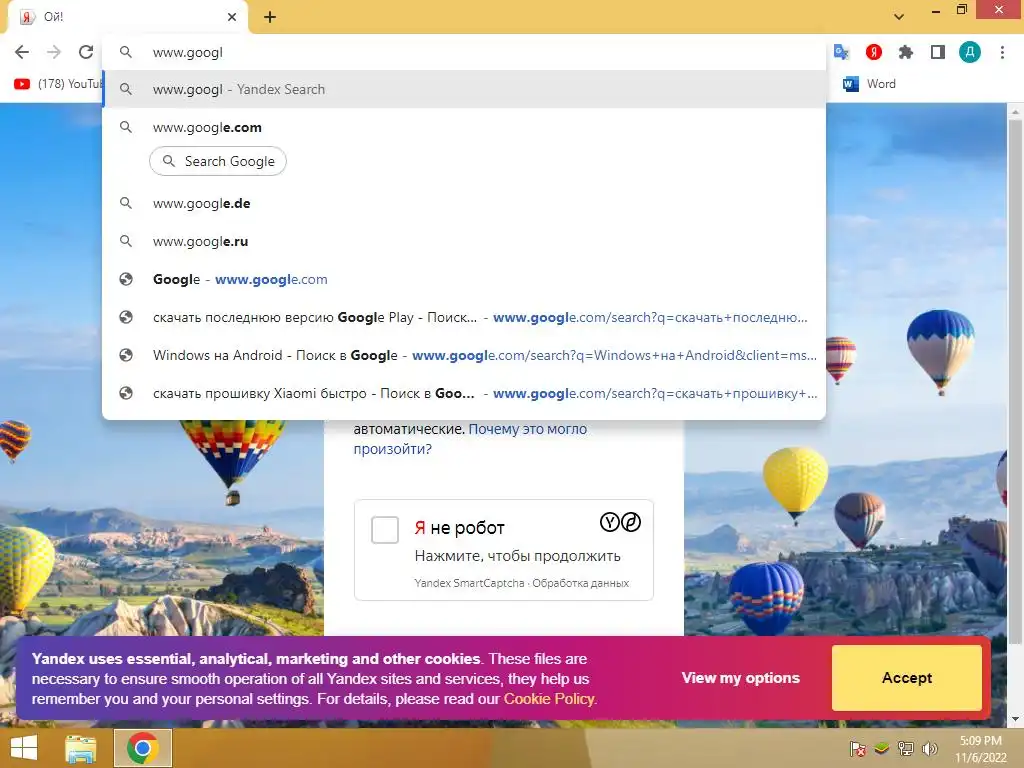Select www.google.ru suggestion

(464, 242)
